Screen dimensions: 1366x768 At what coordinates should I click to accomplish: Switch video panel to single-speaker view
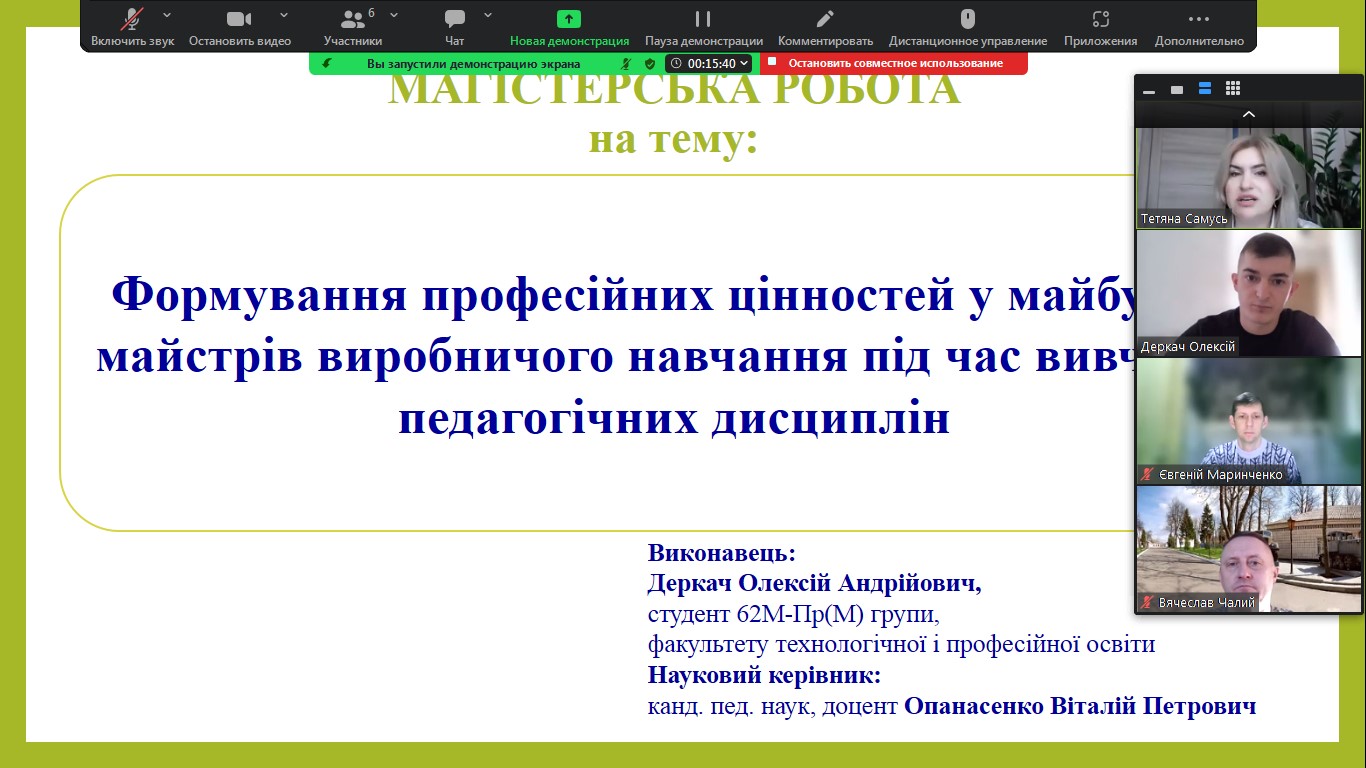click(x=1177, y=89)
